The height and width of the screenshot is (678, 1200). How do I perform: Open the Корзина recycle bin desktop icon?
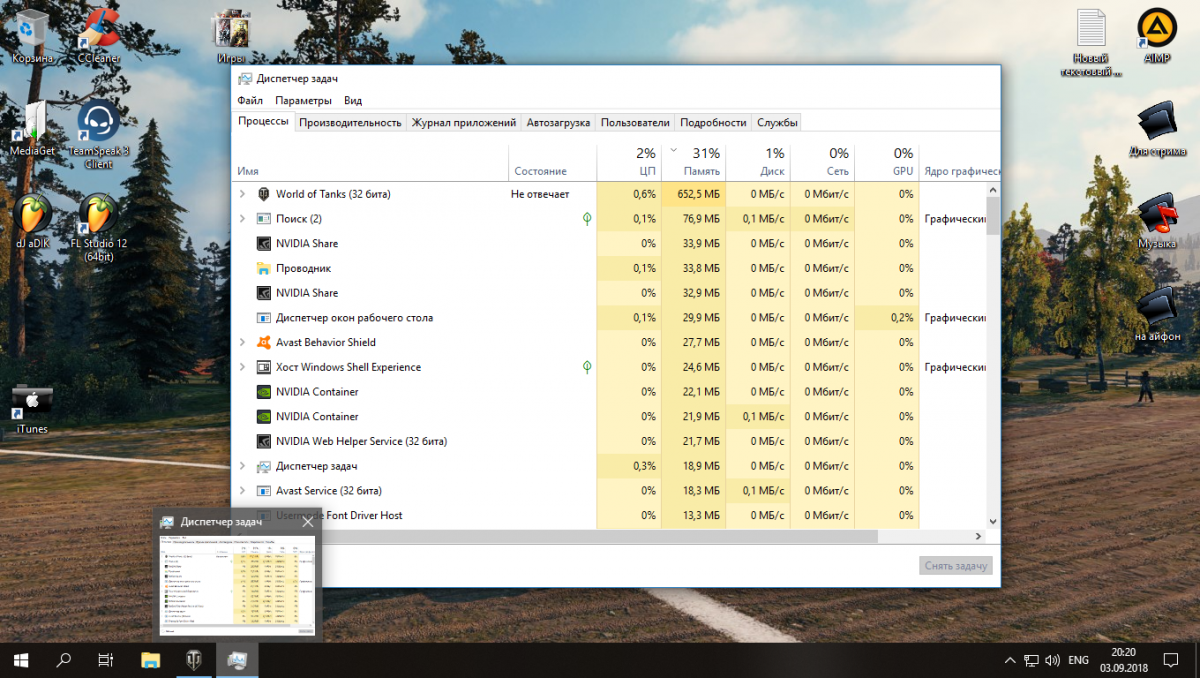point(32,35)
